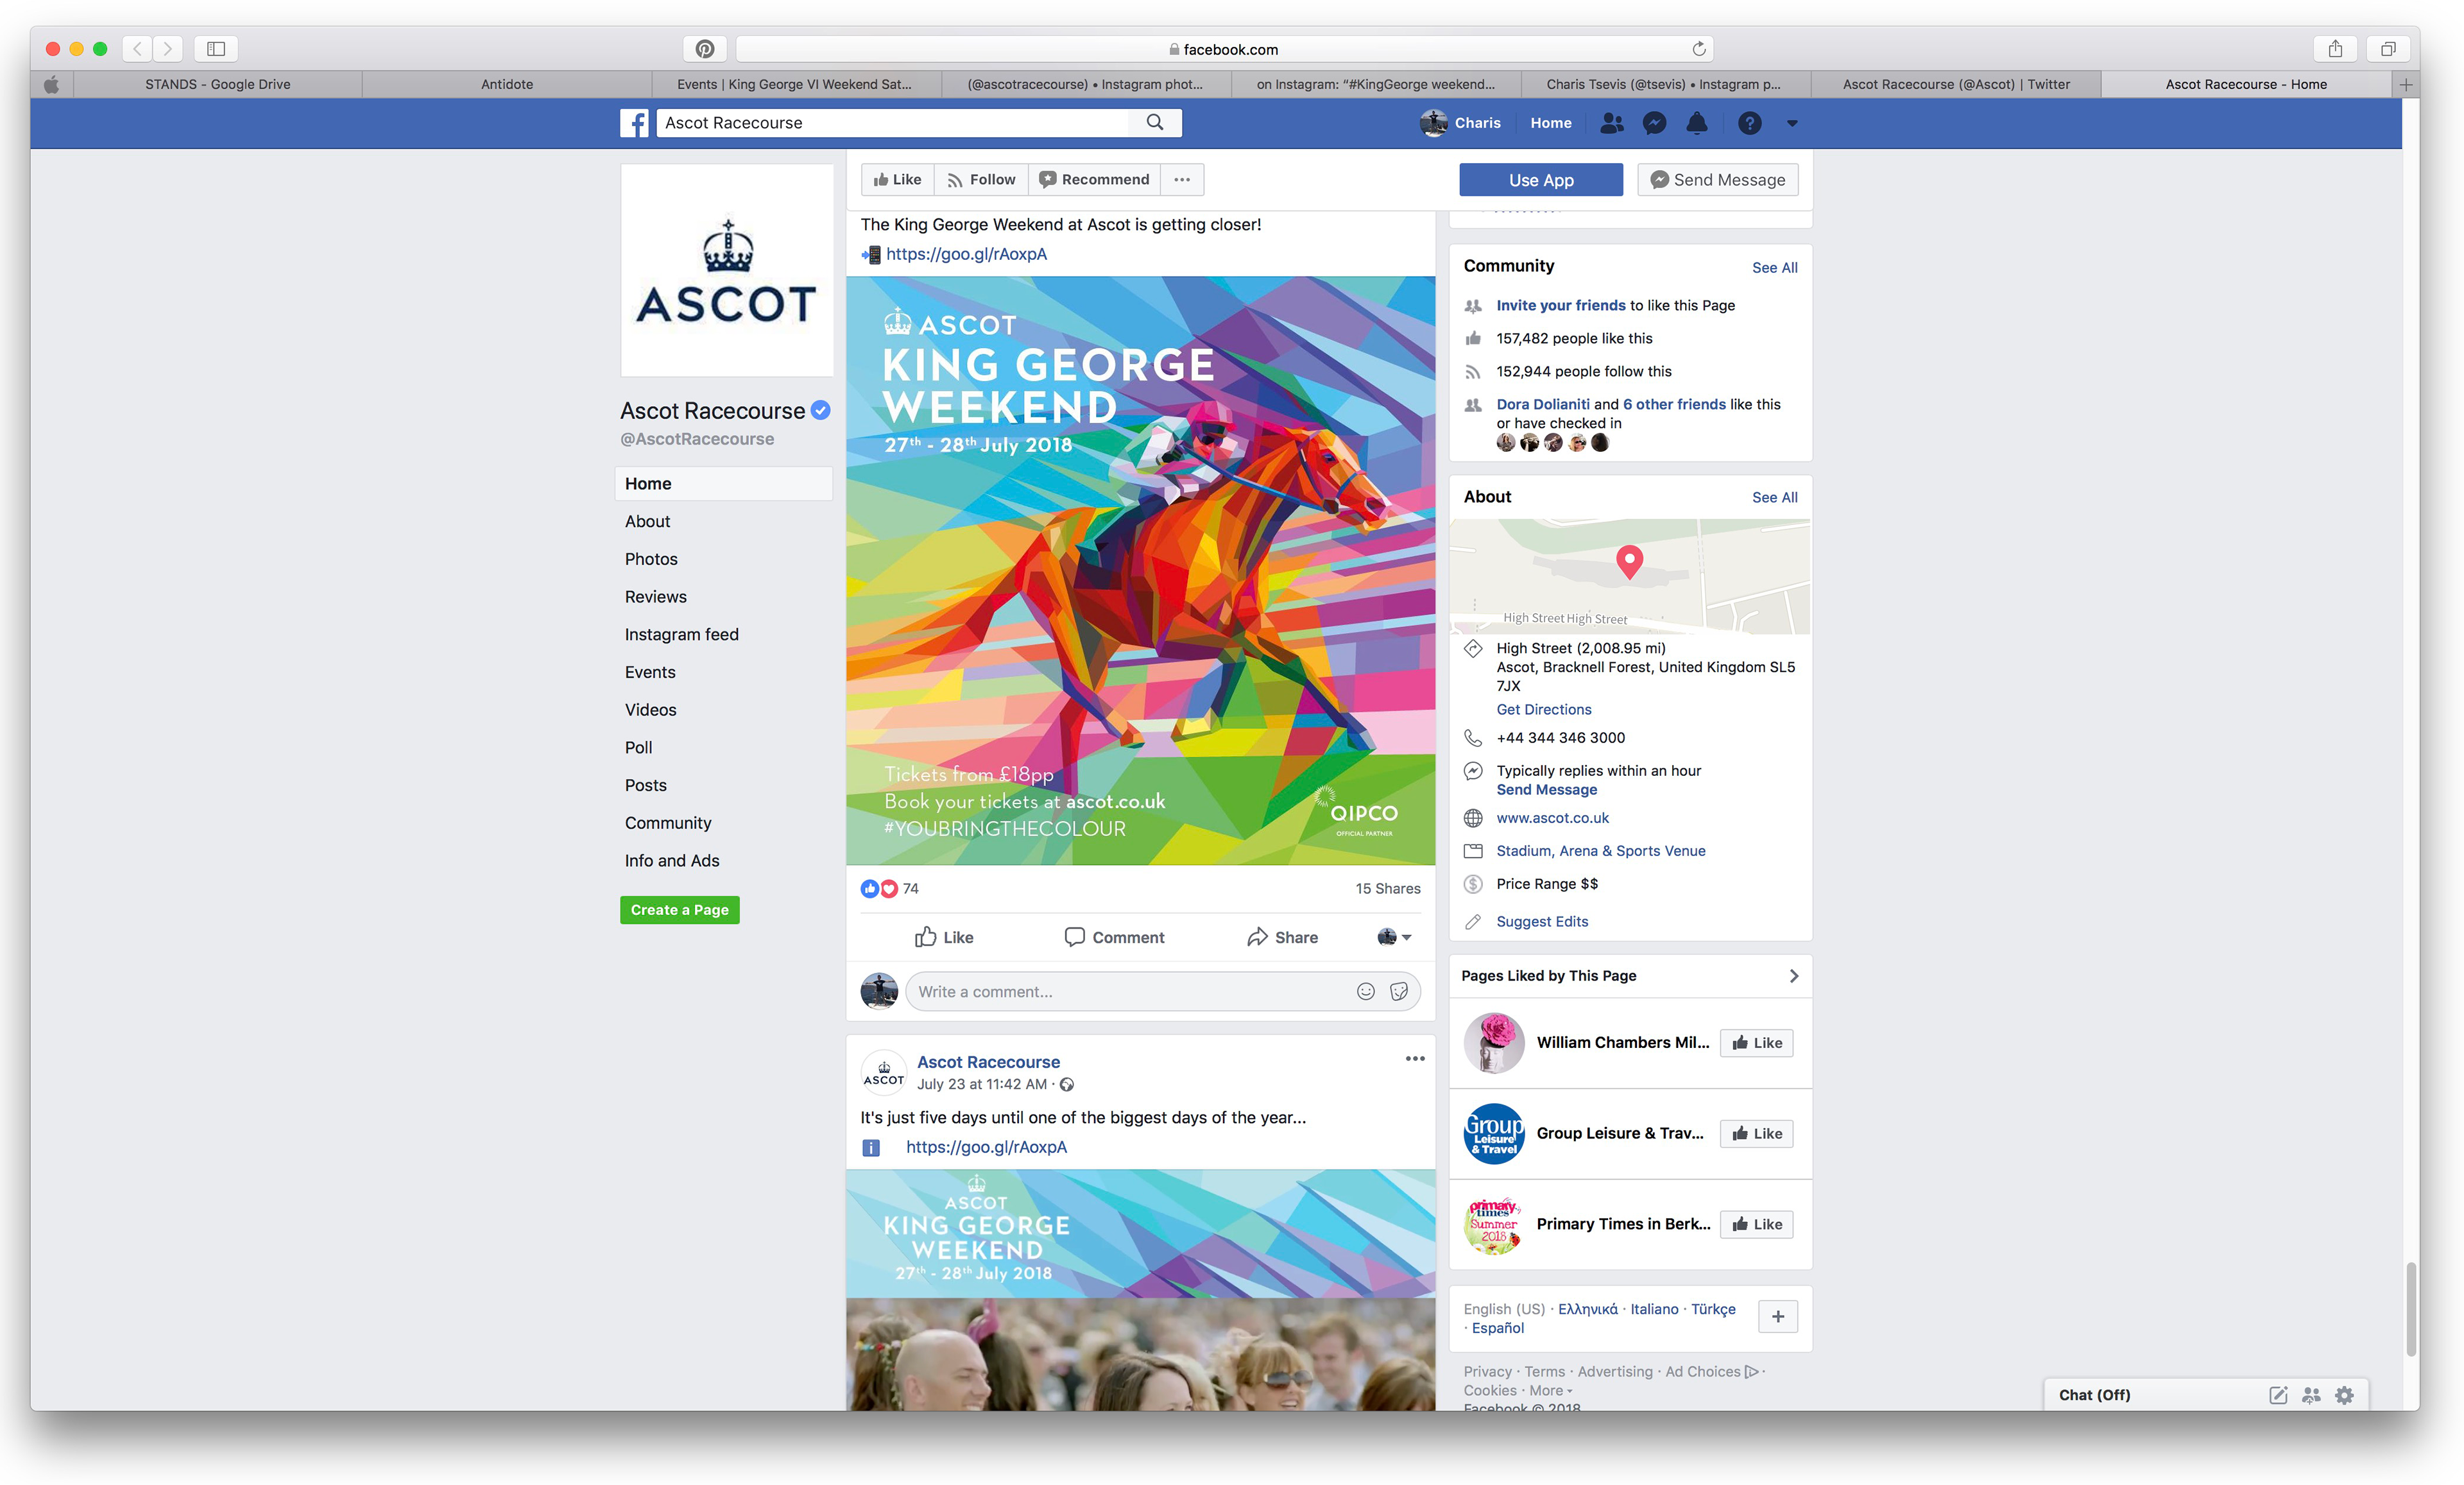2464x1485 pixels.
Task: Click Charis profile picture in top bar
Action: pos(1433,123)
